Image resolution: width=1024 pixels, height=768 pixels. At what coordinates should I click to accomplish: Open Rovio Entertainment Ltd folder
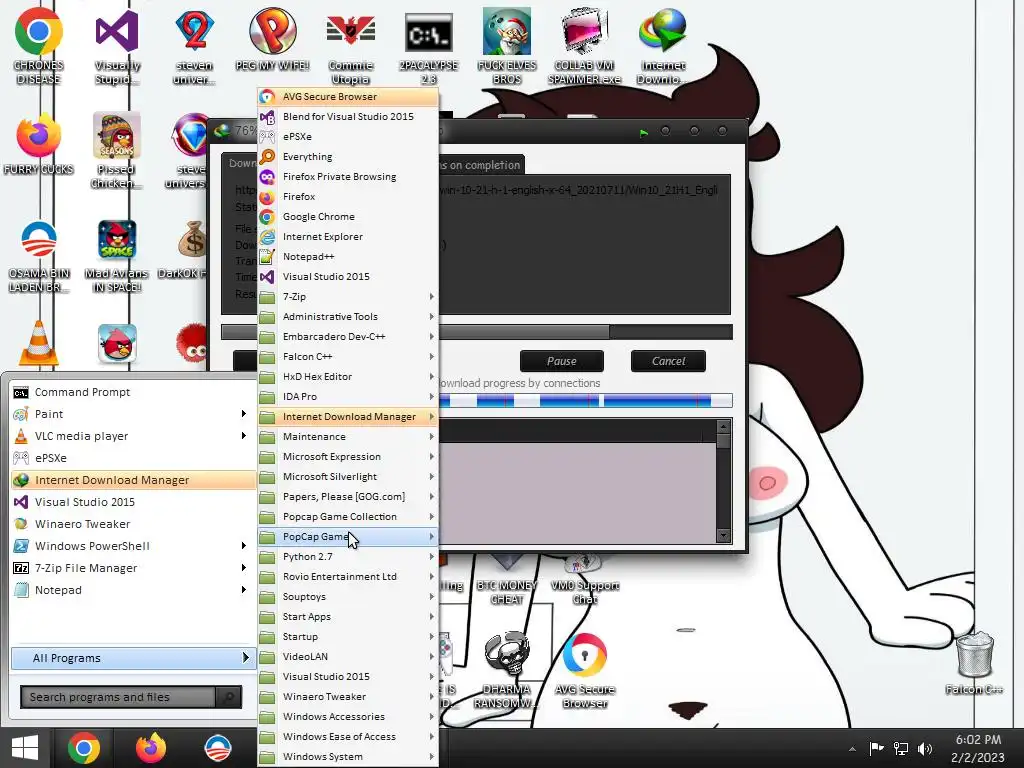pyautogui.click(x=348, y=577)
